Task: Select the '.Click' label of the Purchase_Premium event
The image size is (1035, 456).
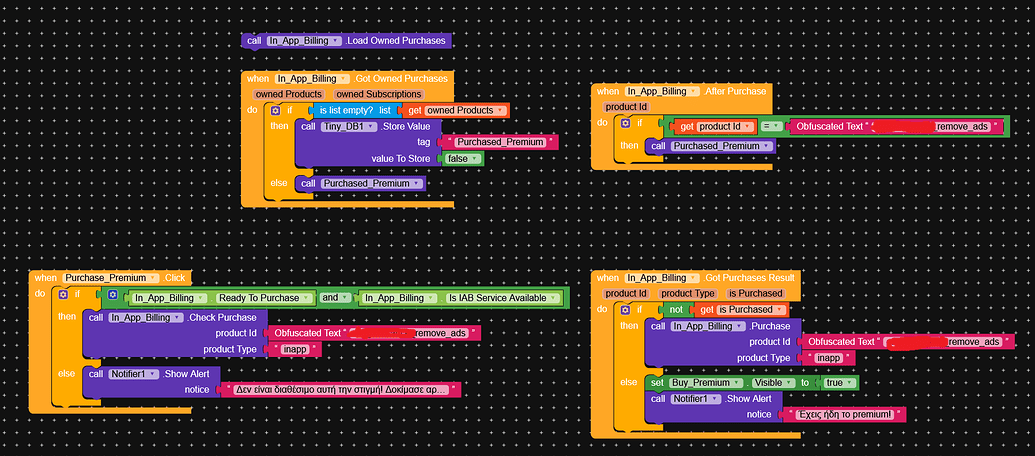Action: point(174,278)
